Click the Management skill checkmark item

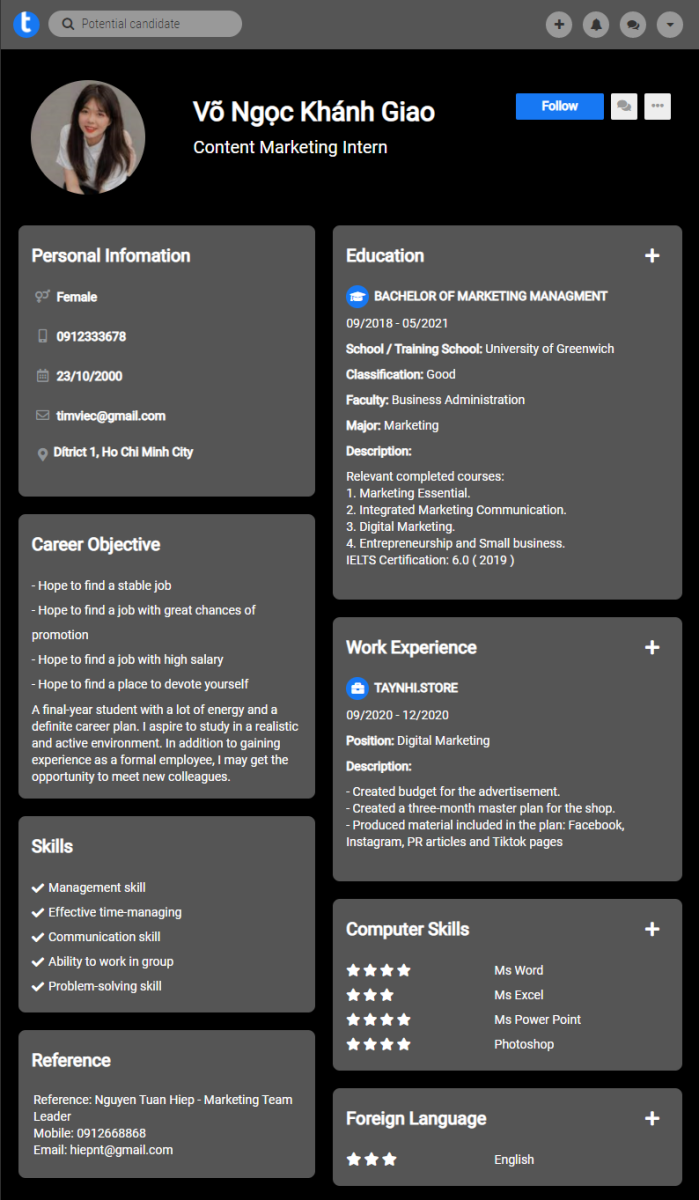89,888
